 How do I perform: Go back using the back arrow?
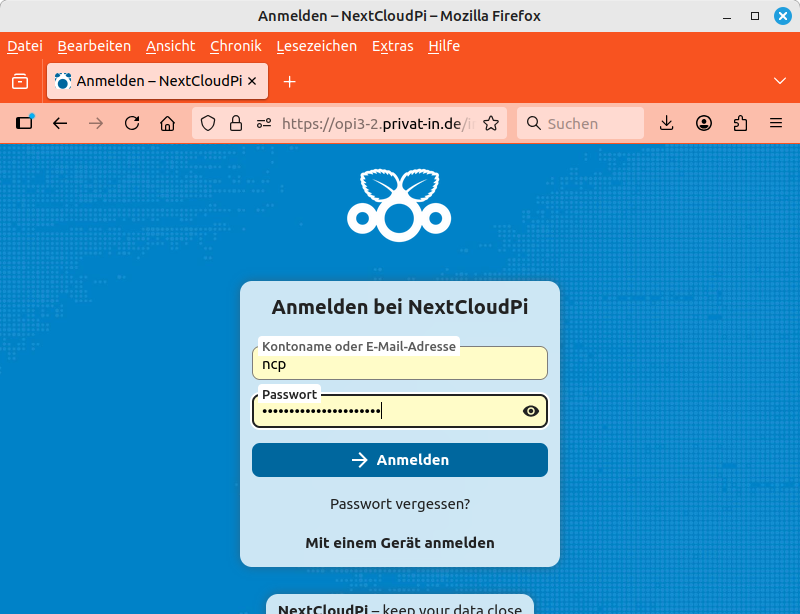coord(60,123)
